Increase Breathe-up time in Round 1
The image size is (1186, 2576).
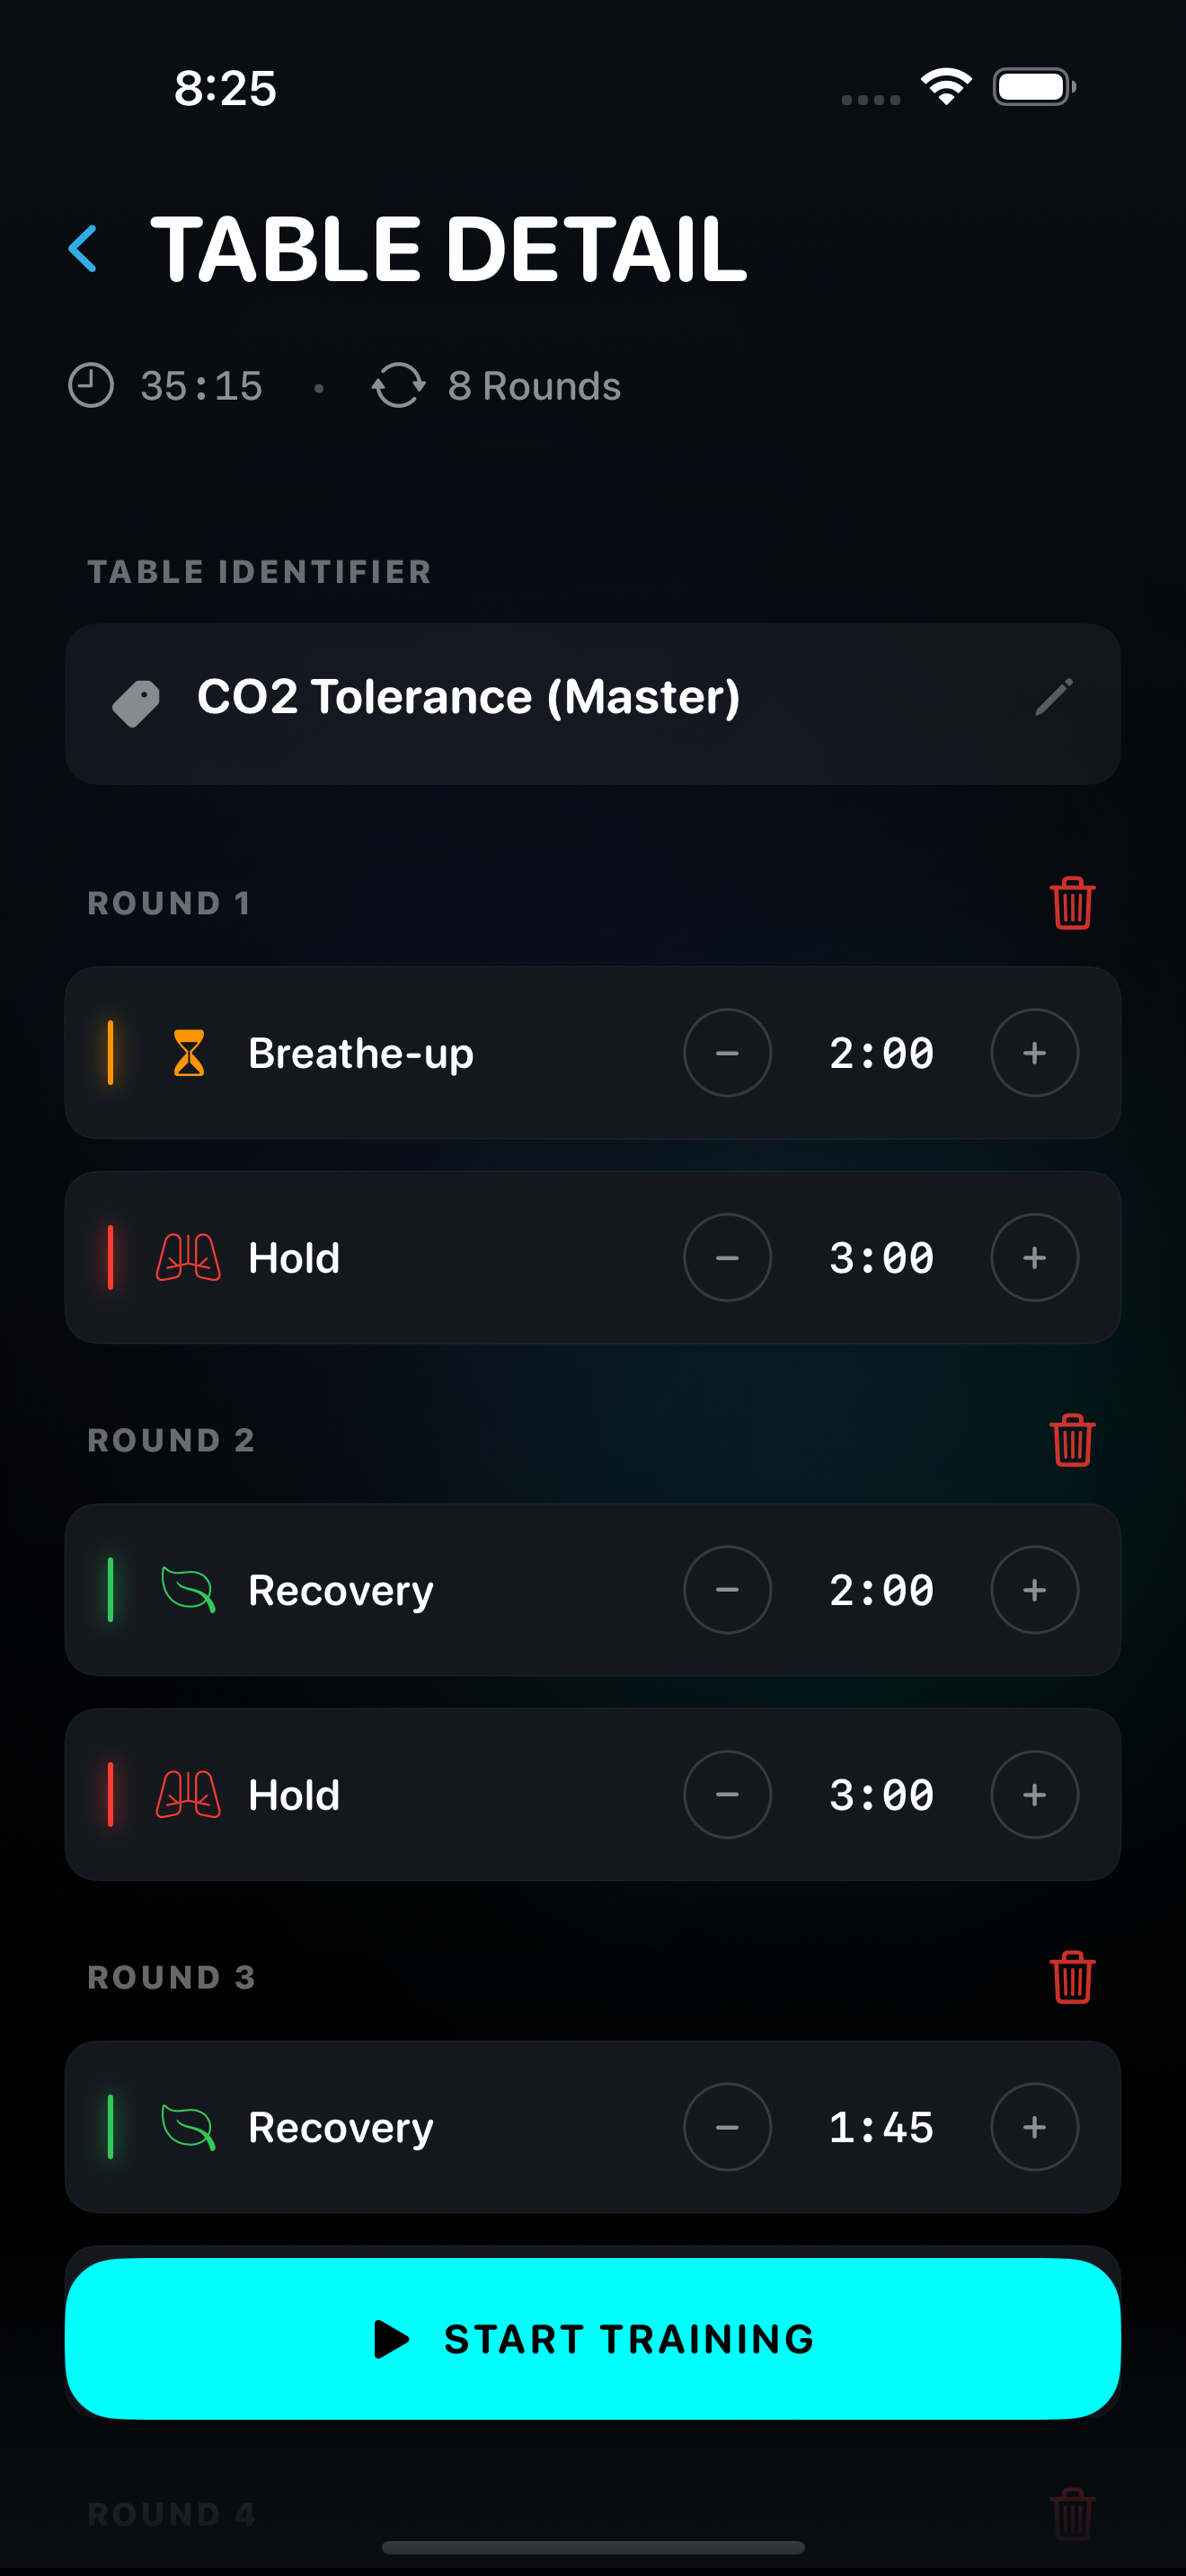point(1034,1053)
